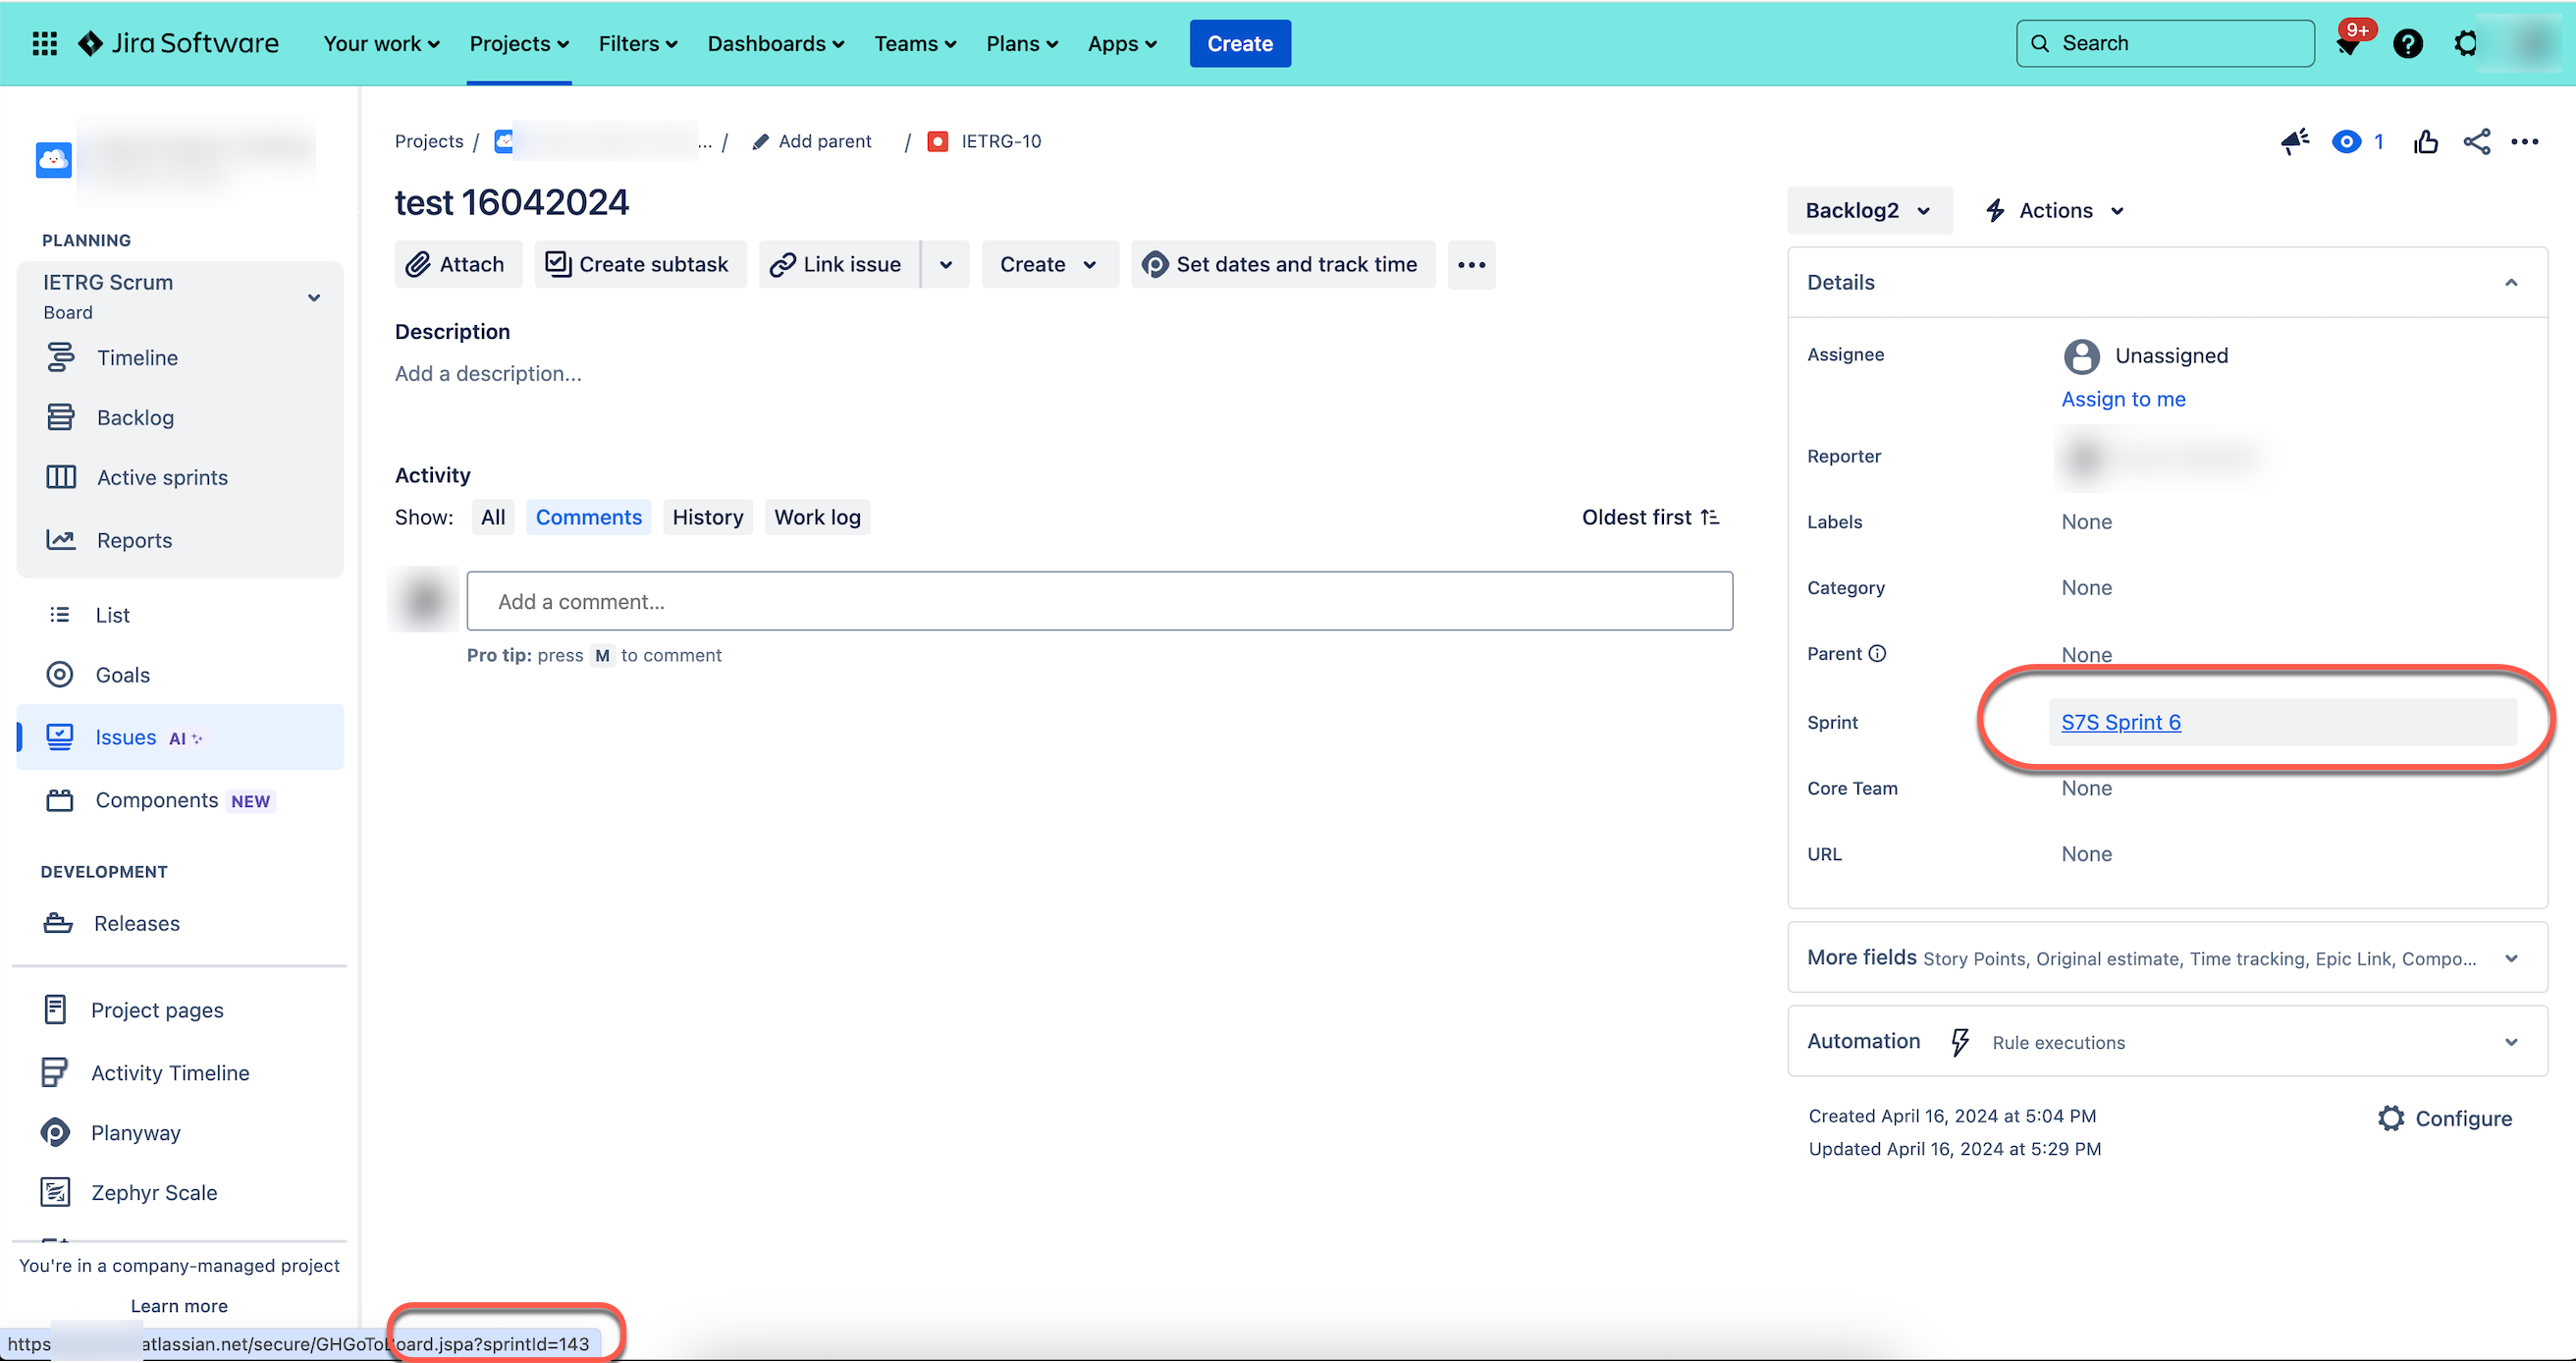Toggle the Oldest first sort order

click(1649, 517)
